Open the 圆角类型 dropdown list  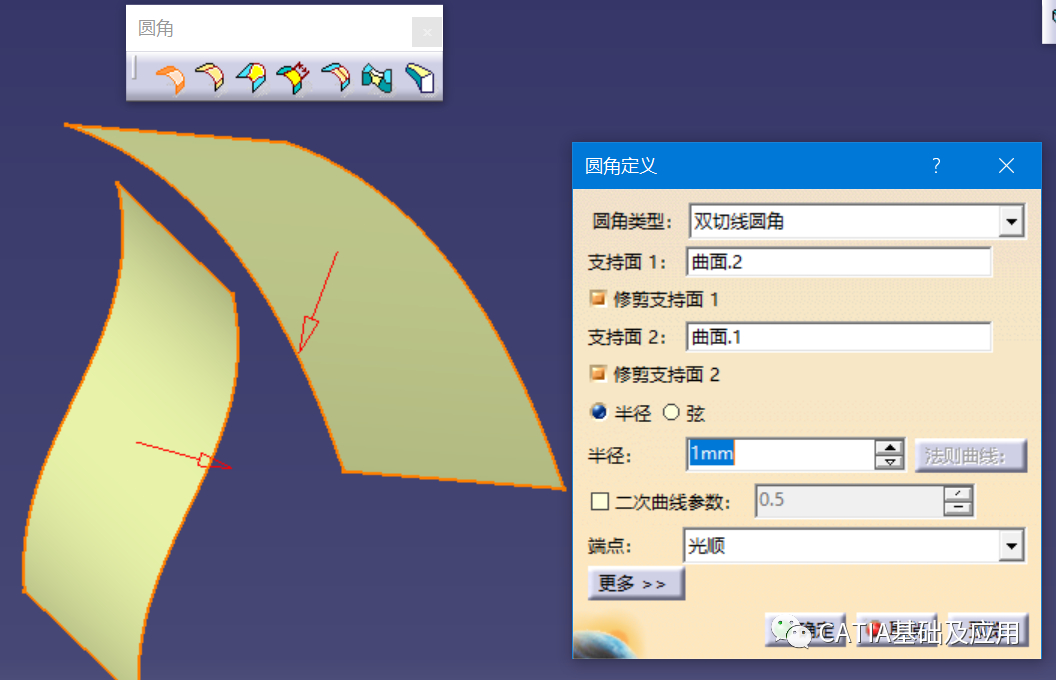[x=1011, y=222]
